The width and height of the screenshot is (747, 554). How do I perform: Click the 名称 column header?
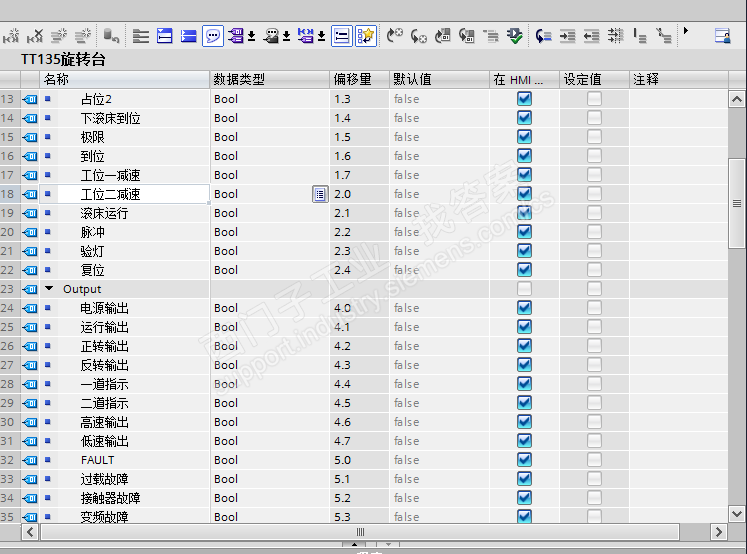[124, 79]
